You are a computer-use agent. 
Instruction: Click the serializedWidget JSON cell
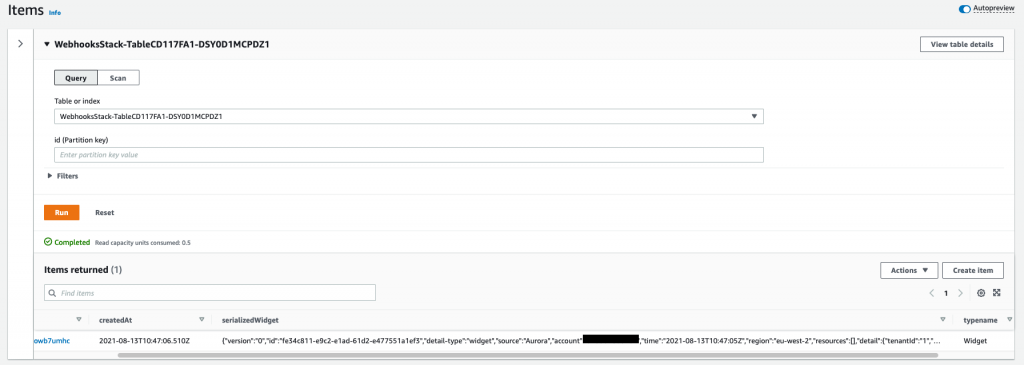582,341
